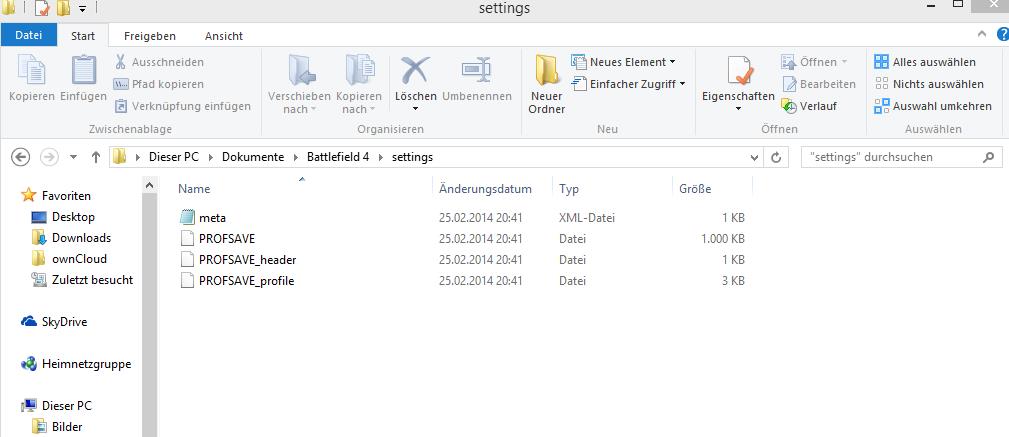The height and width of the screenshot is (437, 1009).
Task: Click Auswahl umkehren to invert selection
Action: click(x=932, y=106)
